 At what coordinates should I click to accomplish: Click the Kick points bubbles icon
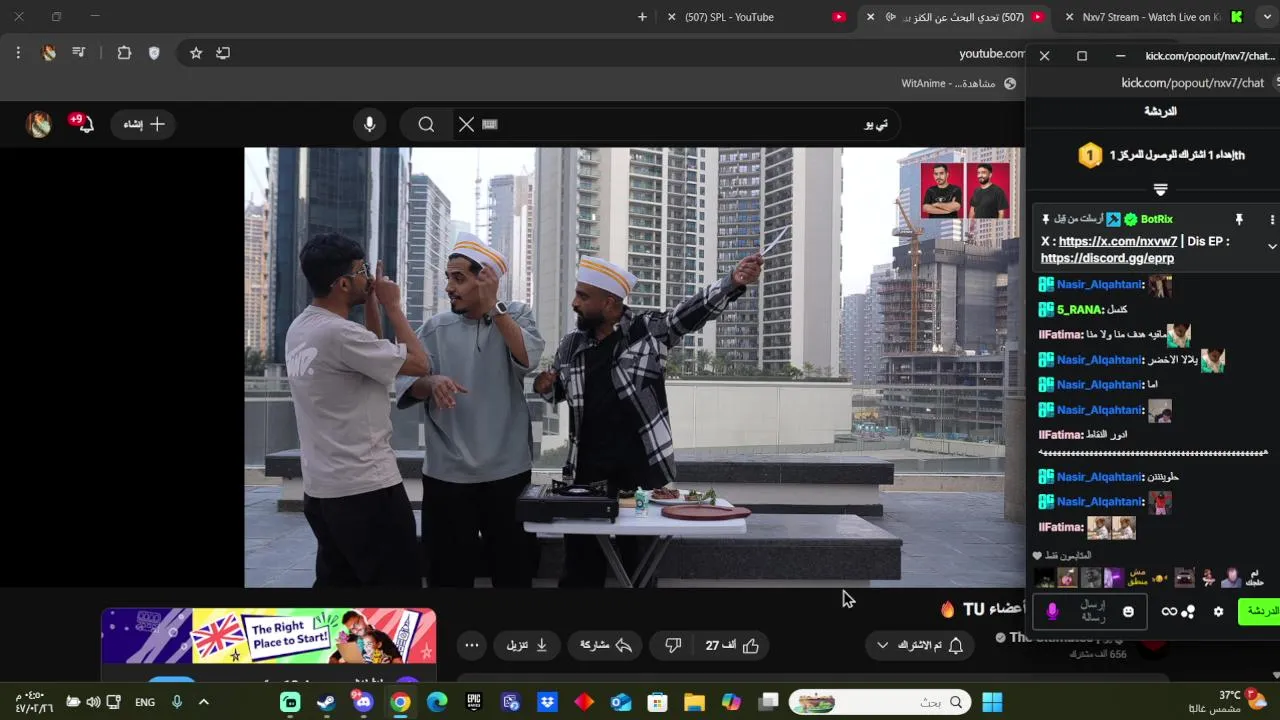pyautogui.click(x=1188, y=611)
